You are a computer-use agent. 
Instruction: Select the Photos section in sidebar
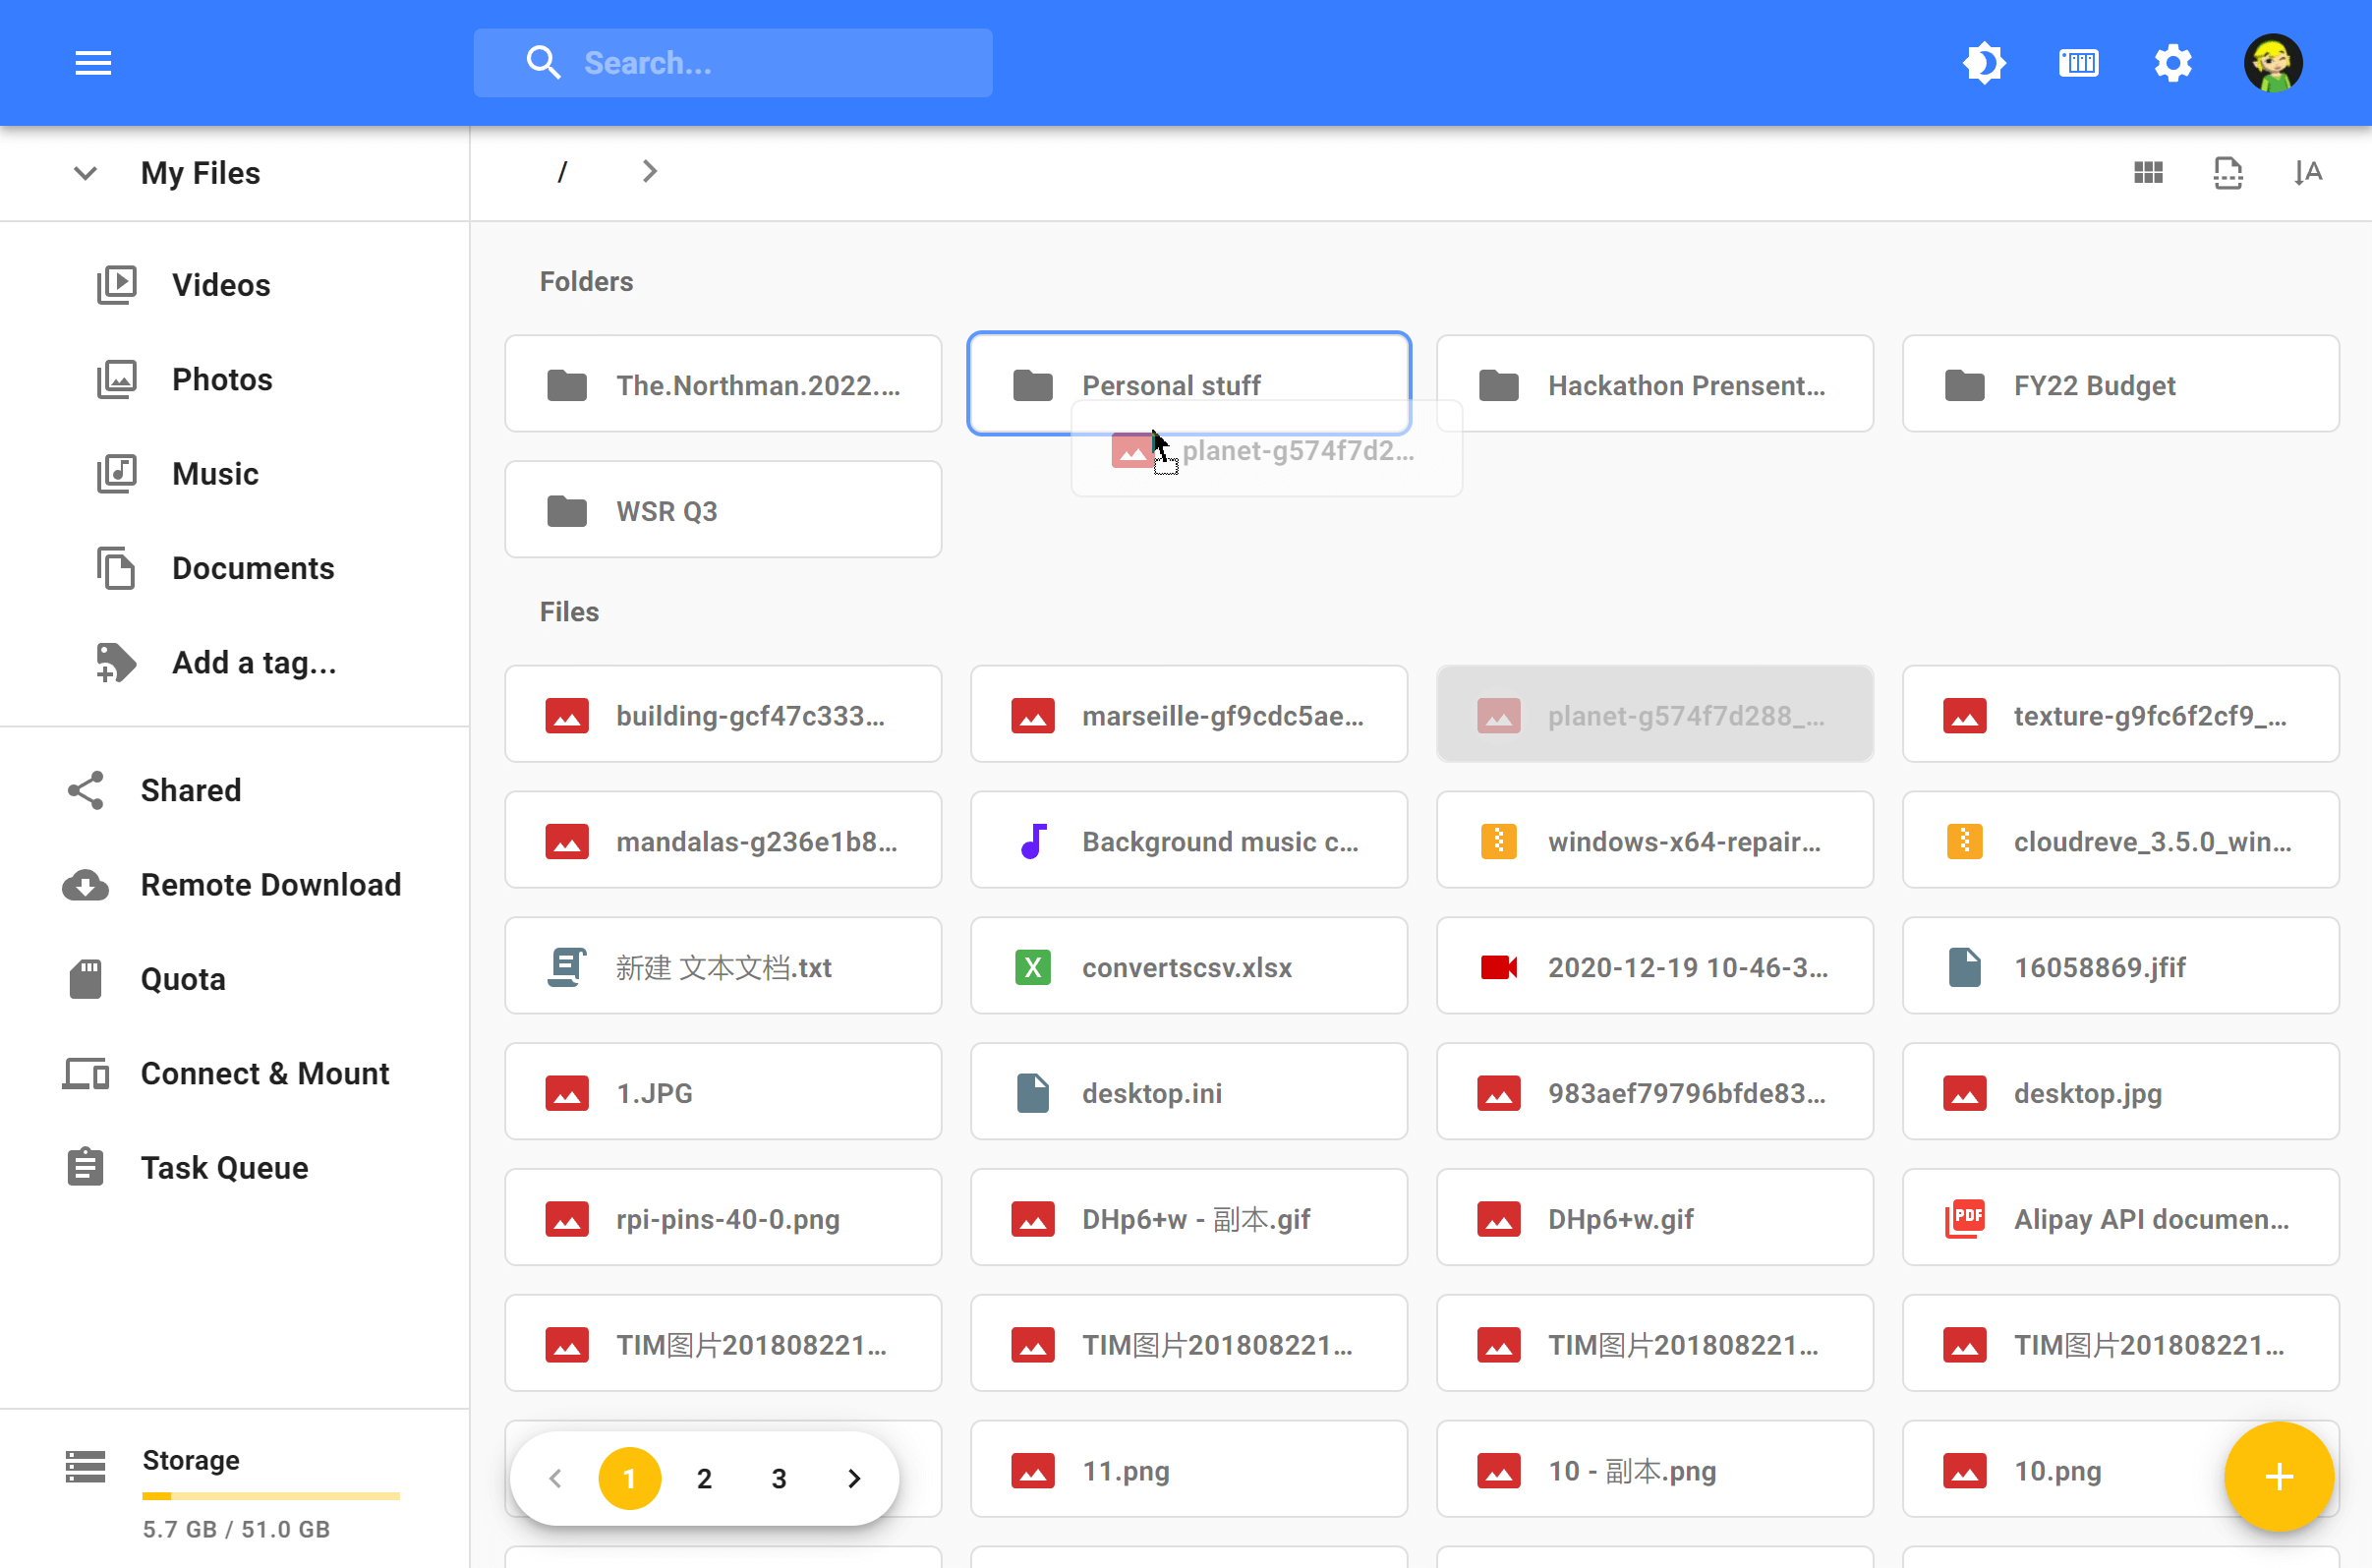[220, 378]
